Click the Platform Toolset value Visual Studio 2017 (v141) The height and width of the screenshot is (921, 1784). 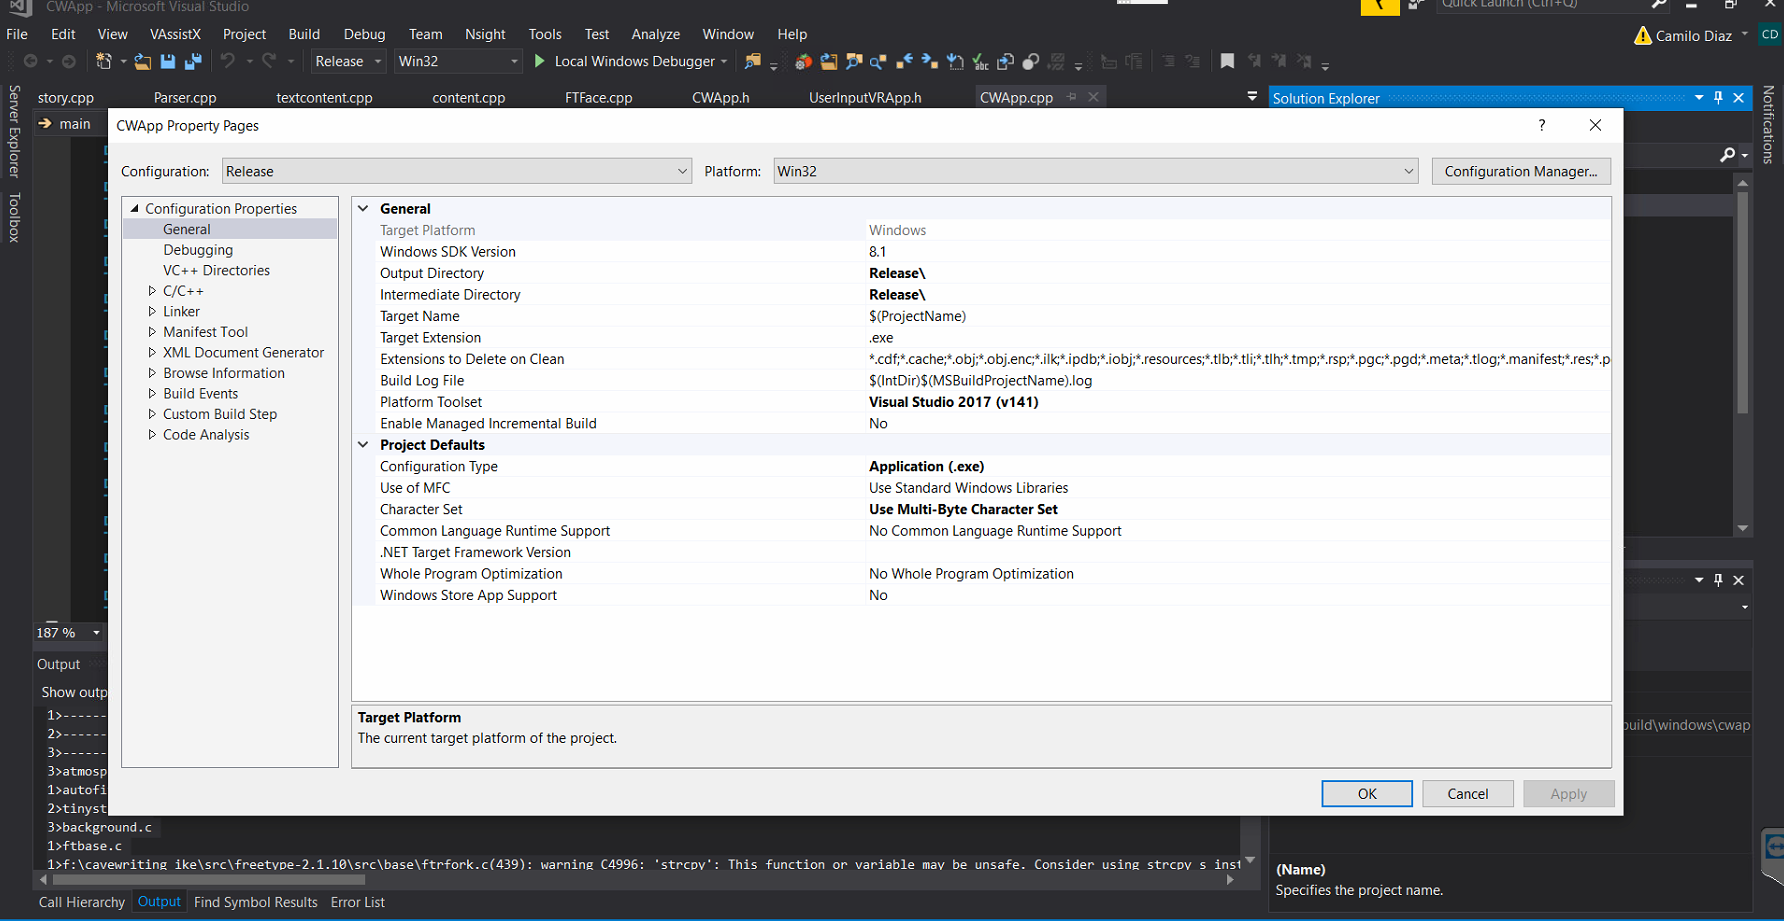click(953, 402)
